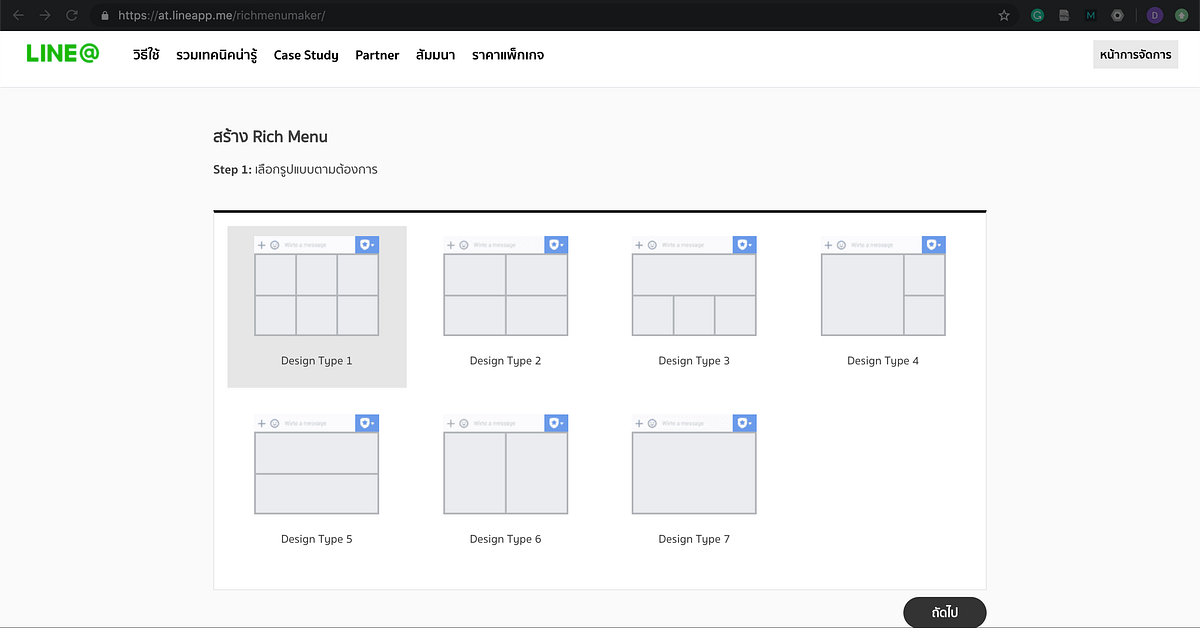Click the browser forward arrow

45,15
